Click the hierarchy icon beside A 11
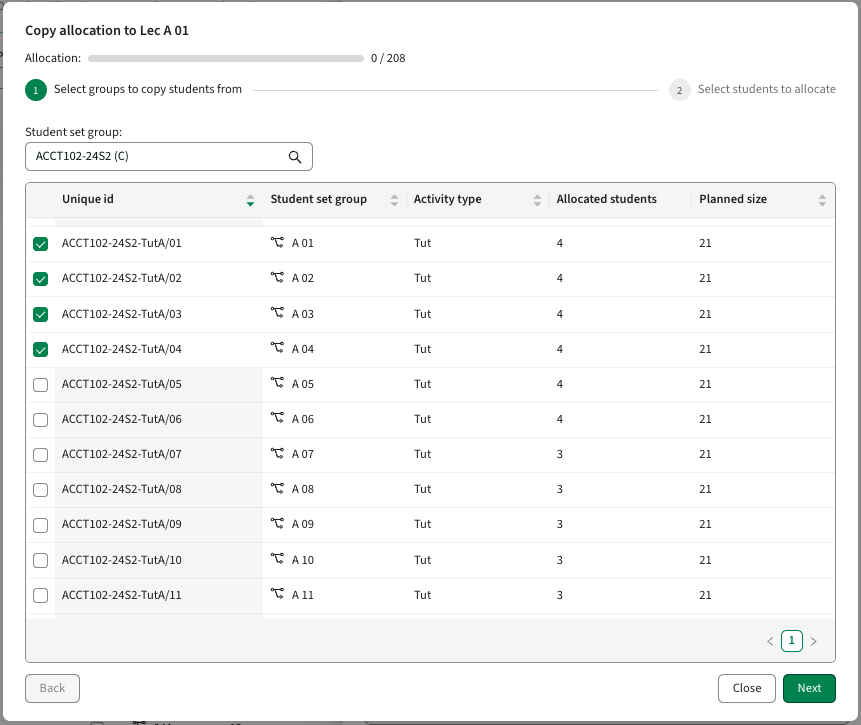 tap(277, 594)
